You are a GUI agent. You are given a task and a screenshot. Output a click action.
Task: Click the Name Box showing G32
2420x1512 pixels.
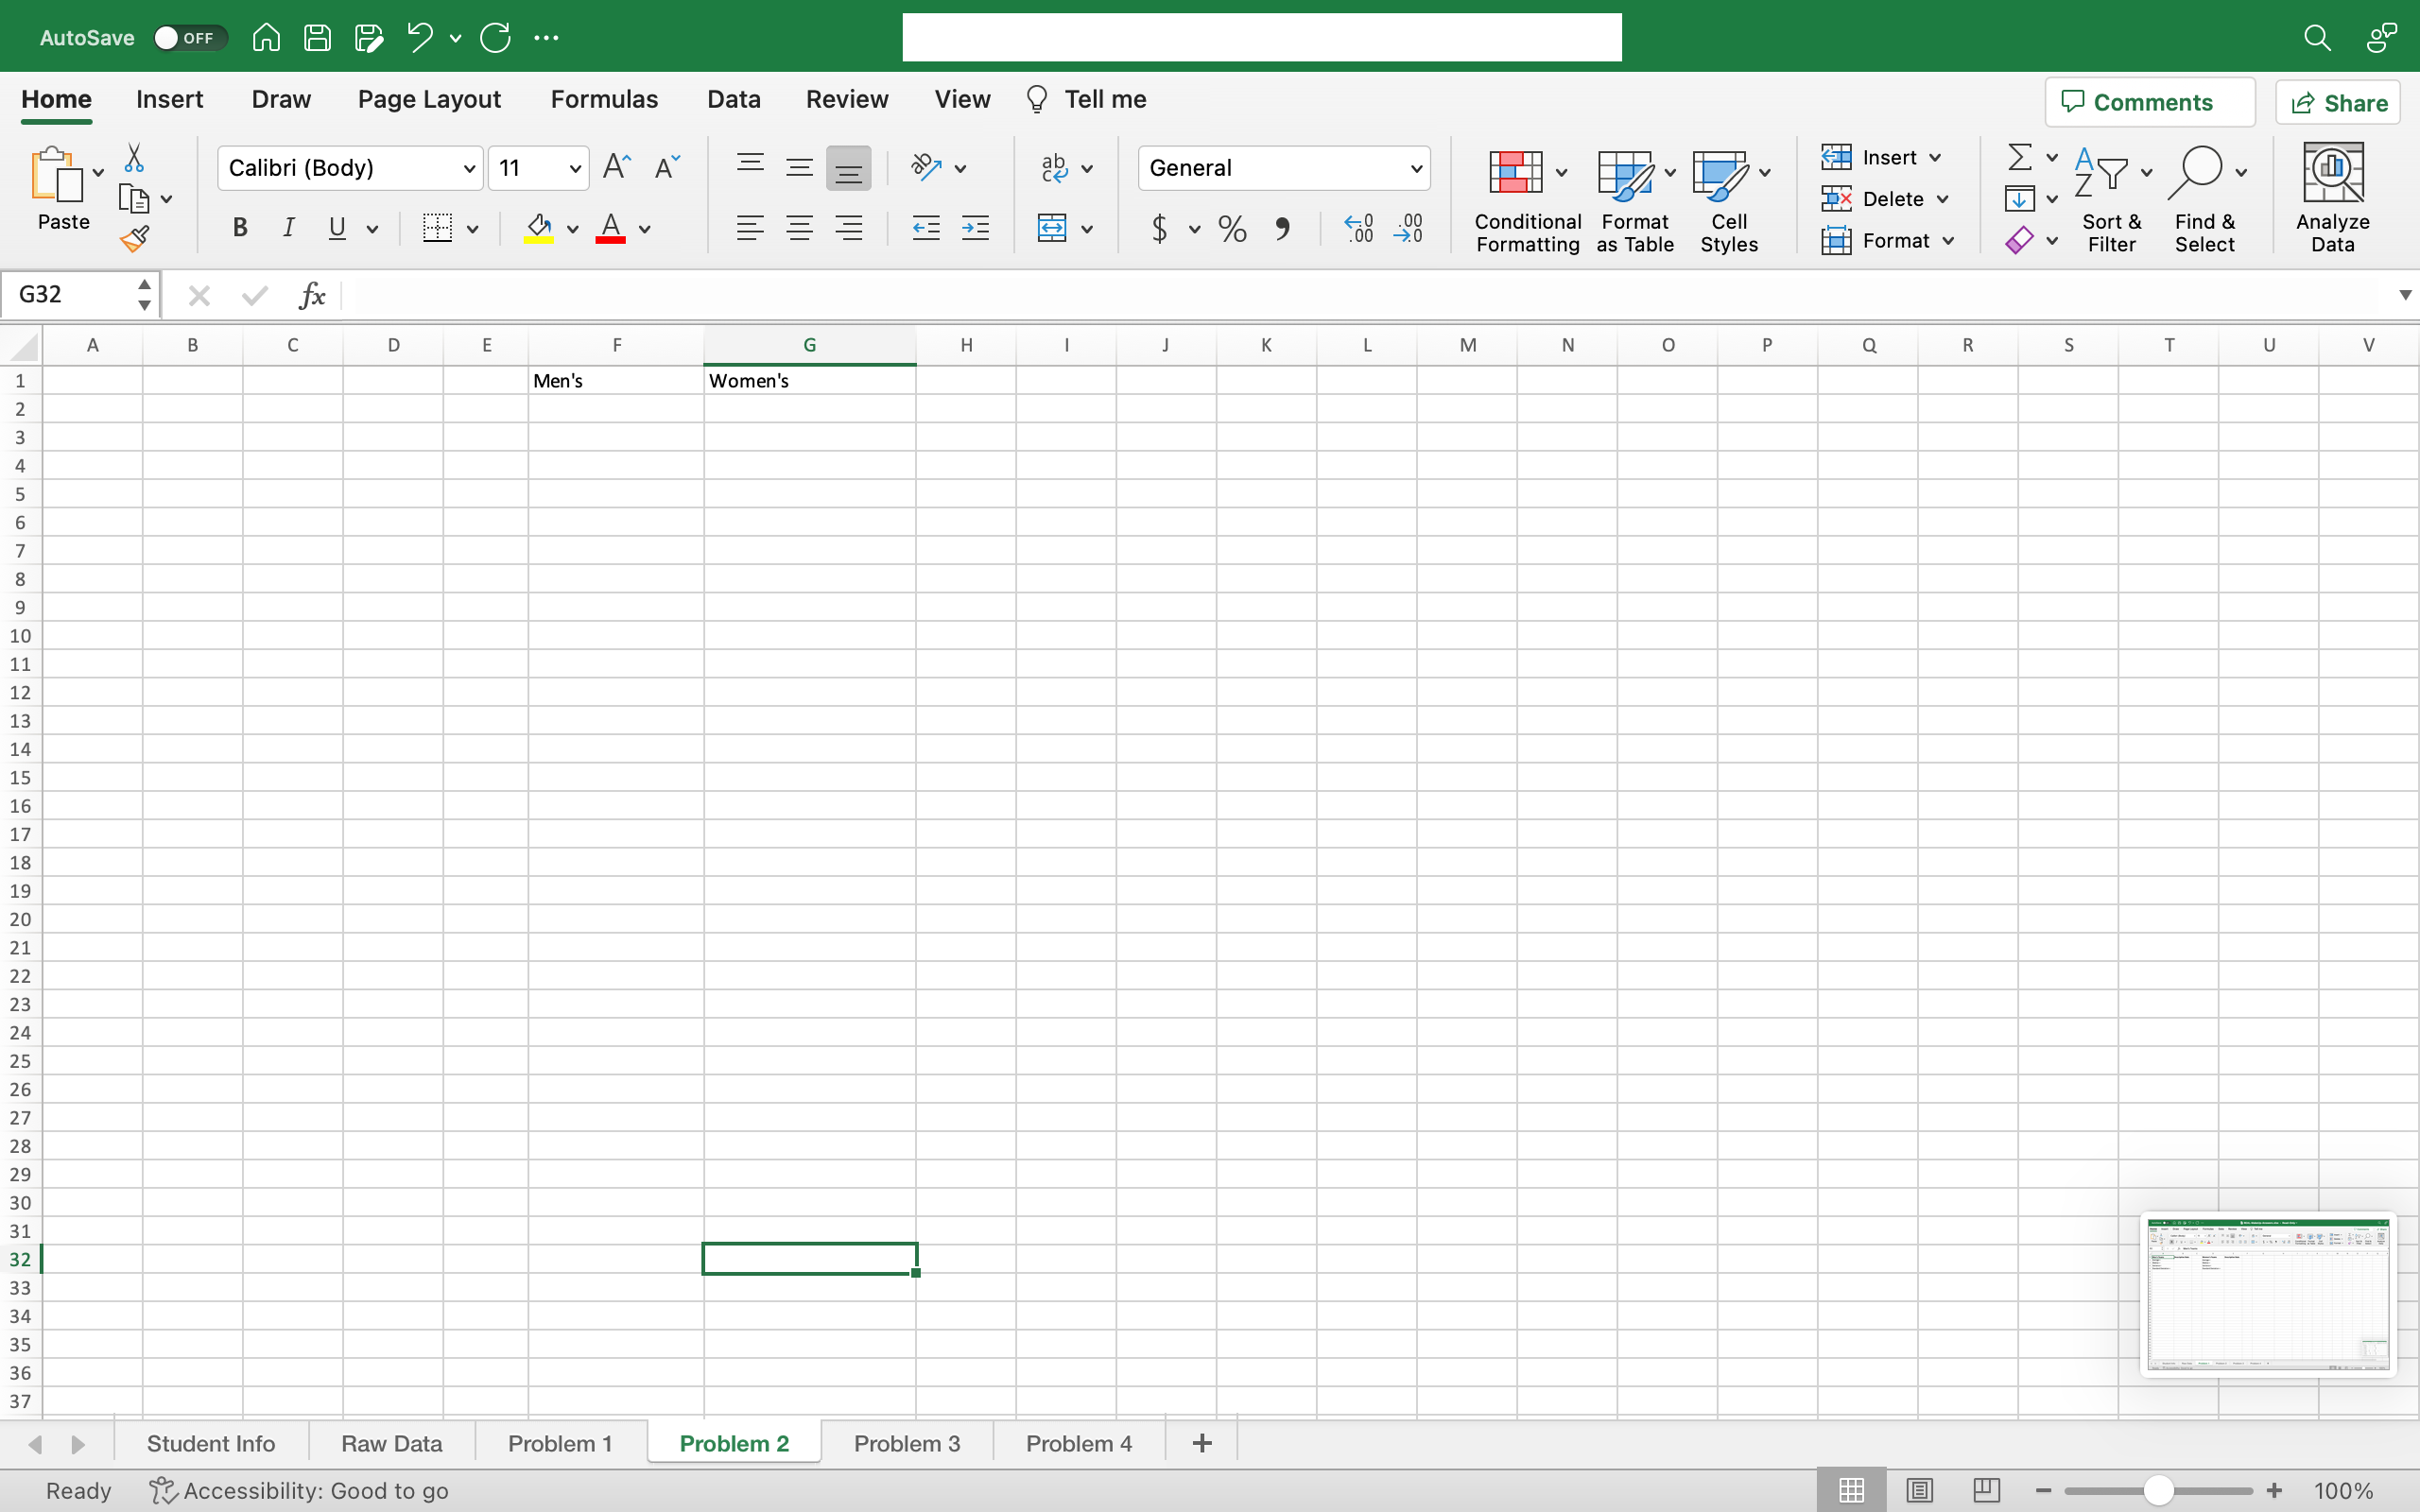70,295
